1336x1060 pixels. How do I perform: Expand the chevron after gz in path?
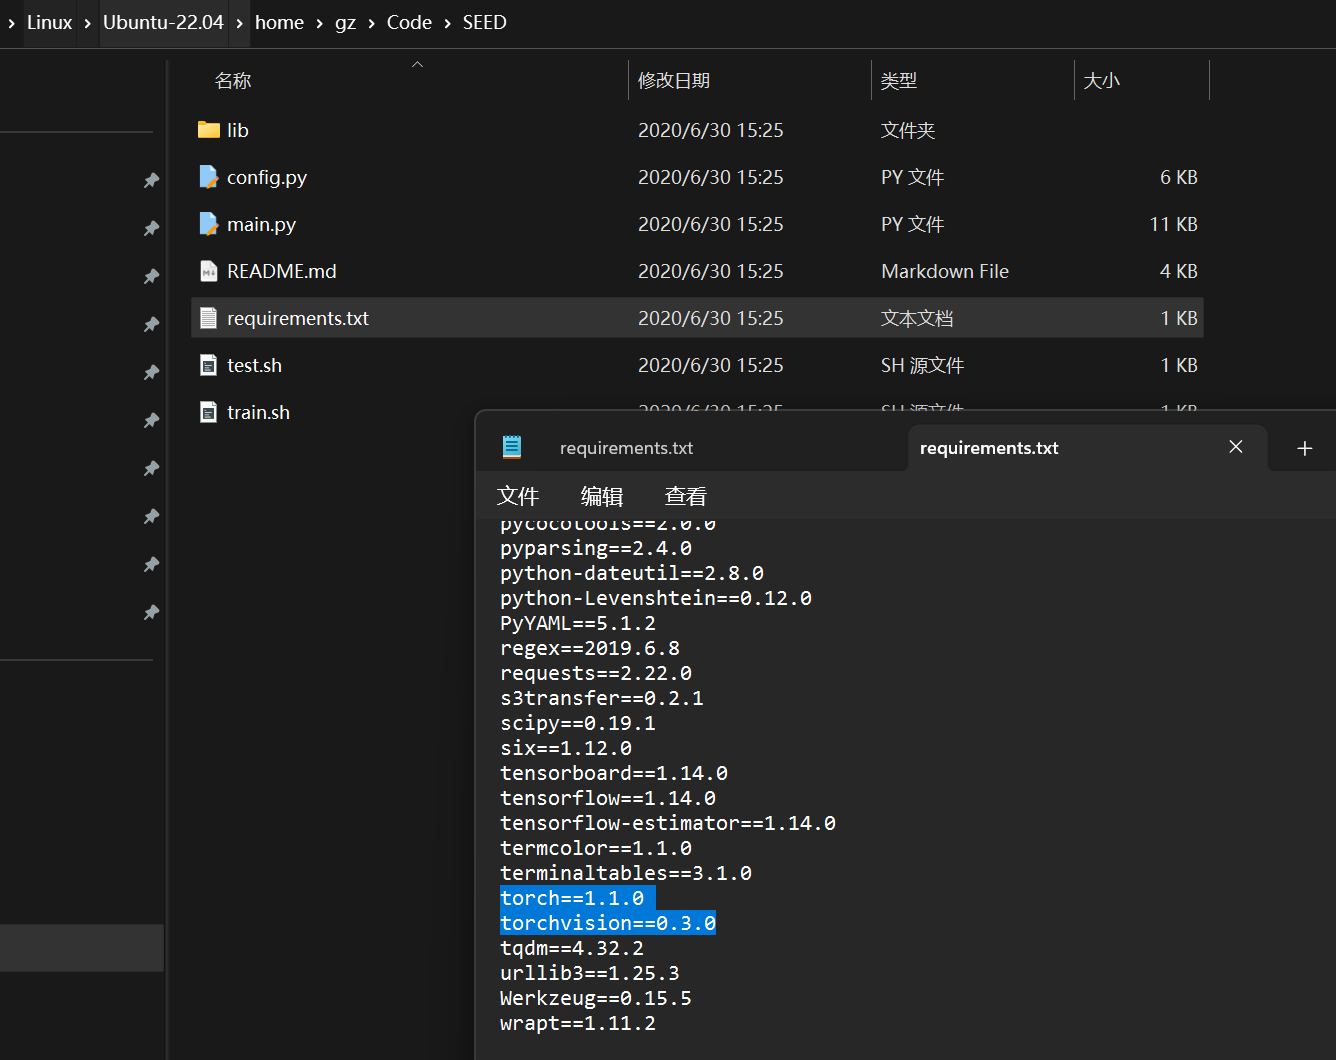coord(371,22)
